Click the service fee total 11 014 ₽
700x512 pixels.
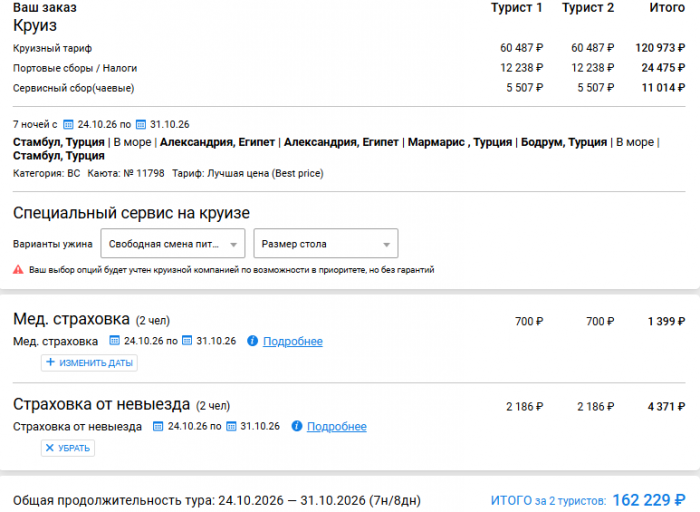pyautogui.click(x=663, y=88)
